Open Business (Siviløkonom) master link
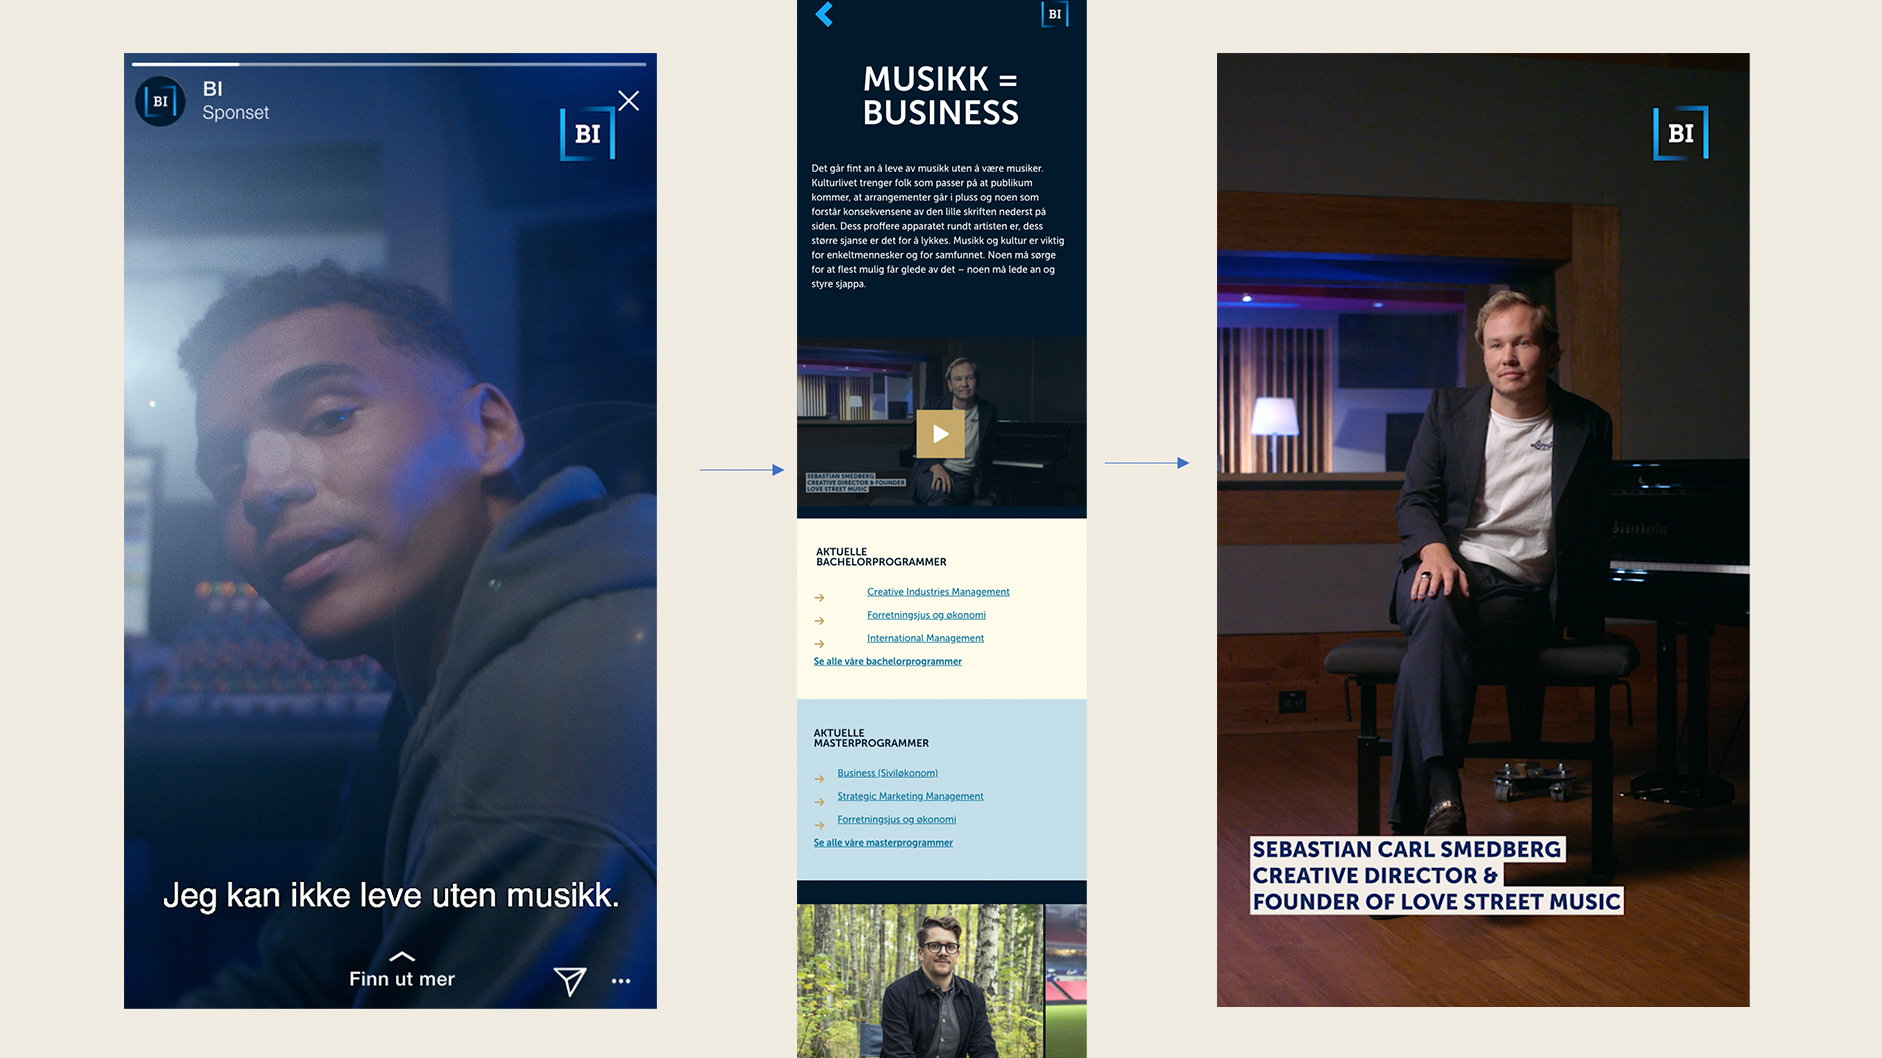 click(x=887, y=773)
